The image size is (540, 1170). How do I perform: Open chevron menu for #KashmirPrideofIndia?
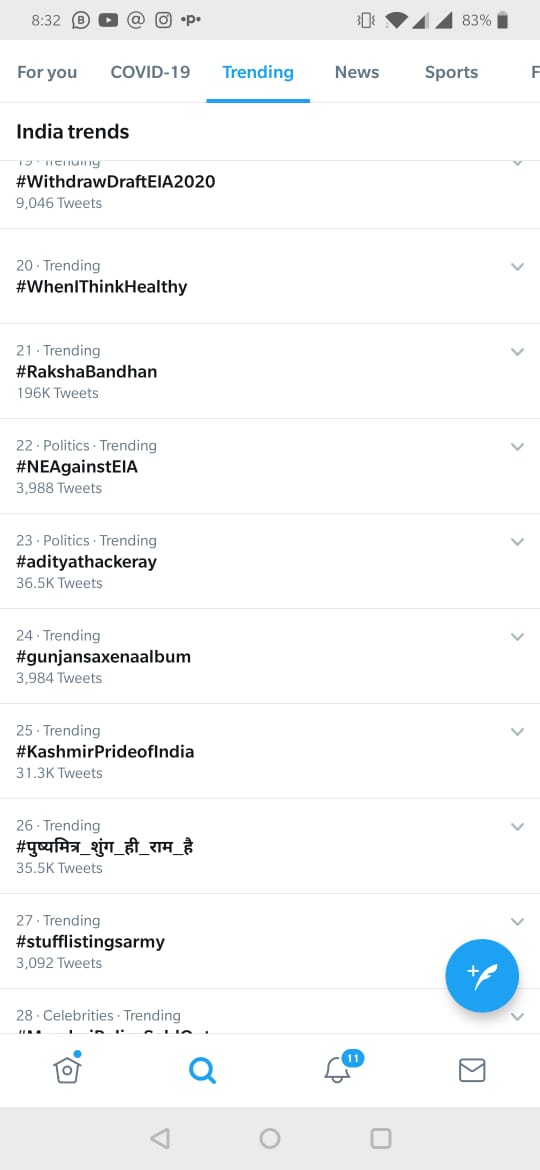(x=517, y=732)
